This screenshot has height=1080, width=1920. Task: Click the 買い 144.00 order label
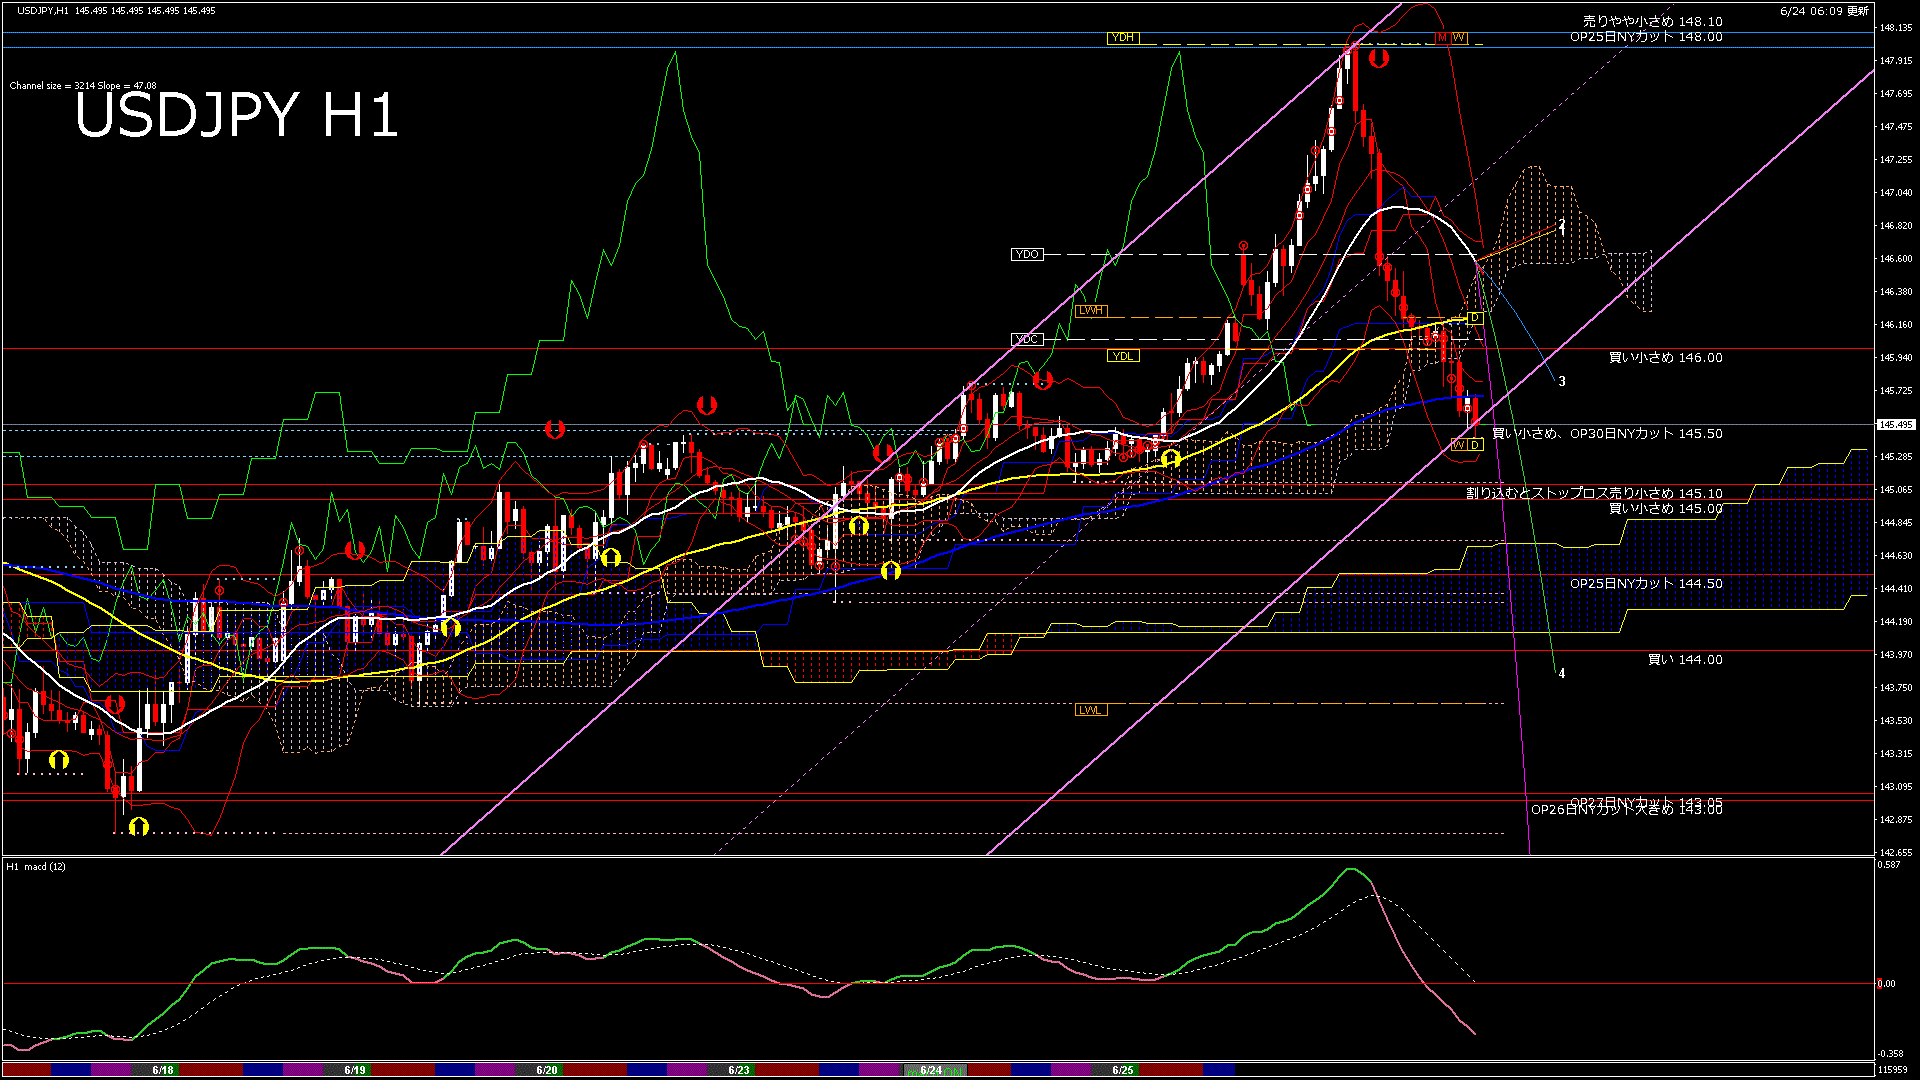tap(1684, 660)
